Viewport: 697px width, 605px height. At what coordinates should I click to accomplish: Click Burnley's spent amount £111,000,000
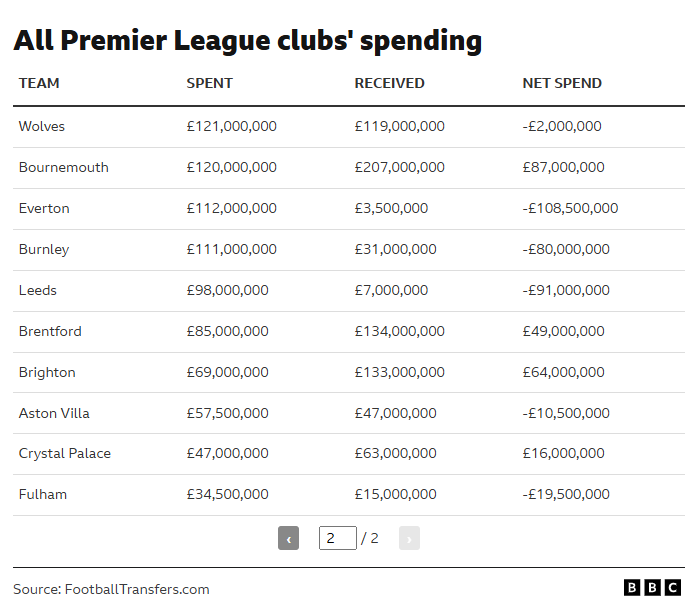(x=232, y=249)
